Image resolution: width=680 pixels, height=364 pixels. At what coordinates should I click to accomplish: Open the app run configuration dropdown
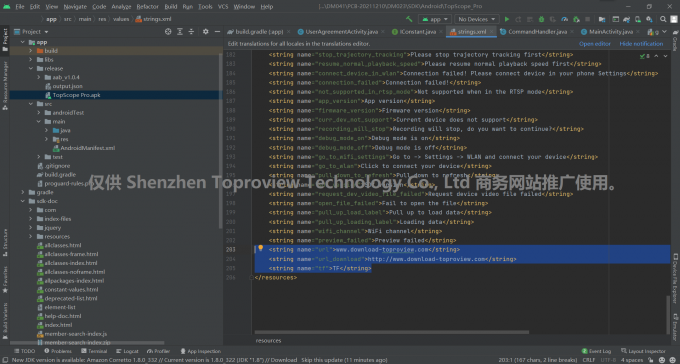tap(435, 19)
